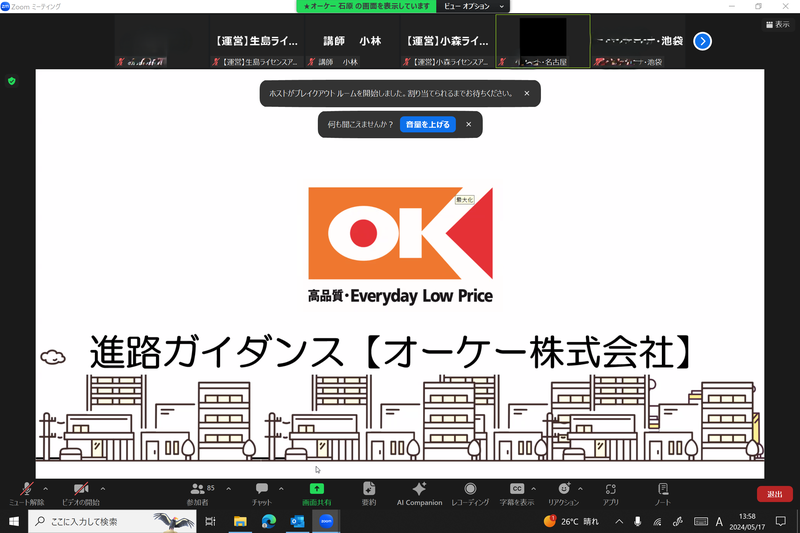Open File Explorer from taskbar
800x533 pixels.
pyautogui.click(x=240, y=521)
